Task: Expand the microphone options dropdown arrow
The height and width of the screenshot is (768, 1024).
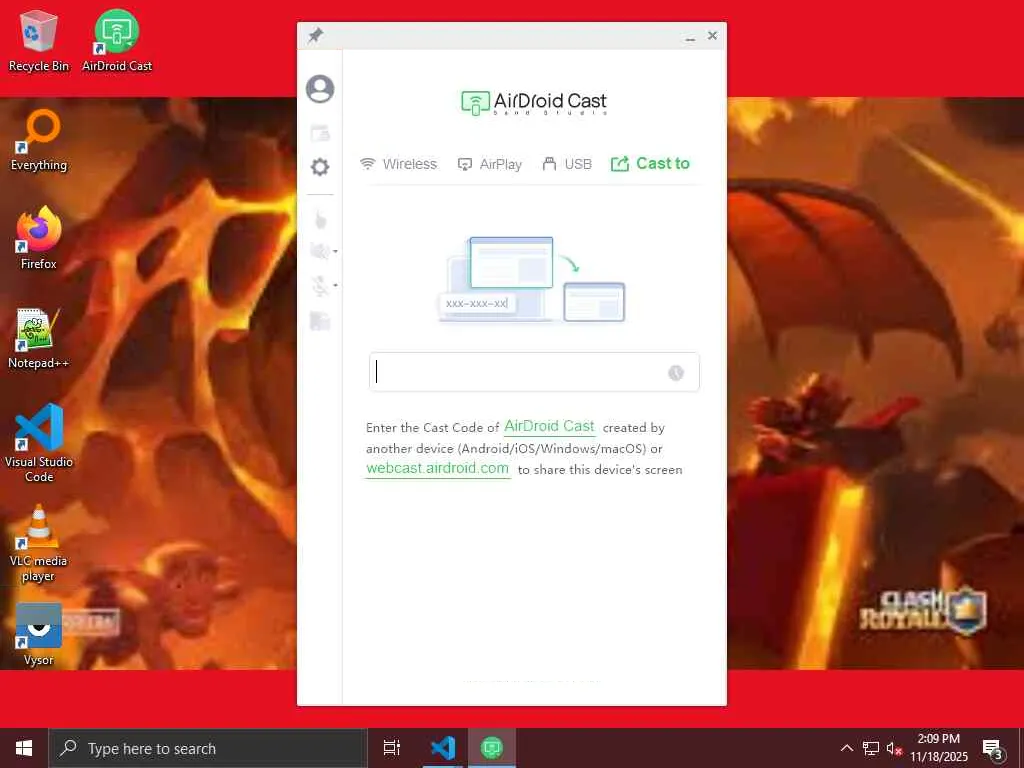Action: pos(335,285)
